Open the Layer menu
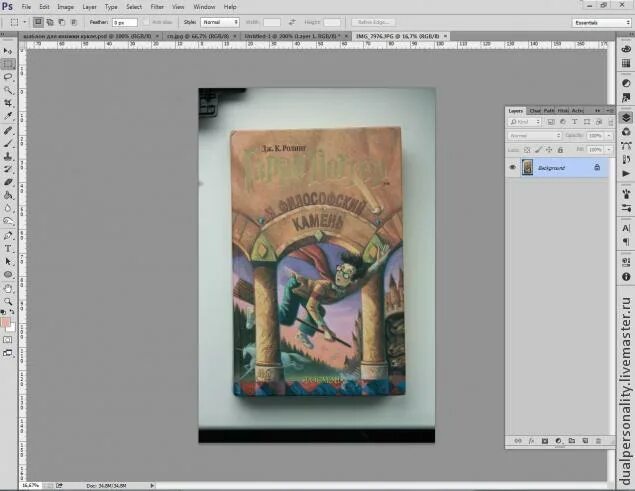The image size is (635, 491). tap(89, 7)
